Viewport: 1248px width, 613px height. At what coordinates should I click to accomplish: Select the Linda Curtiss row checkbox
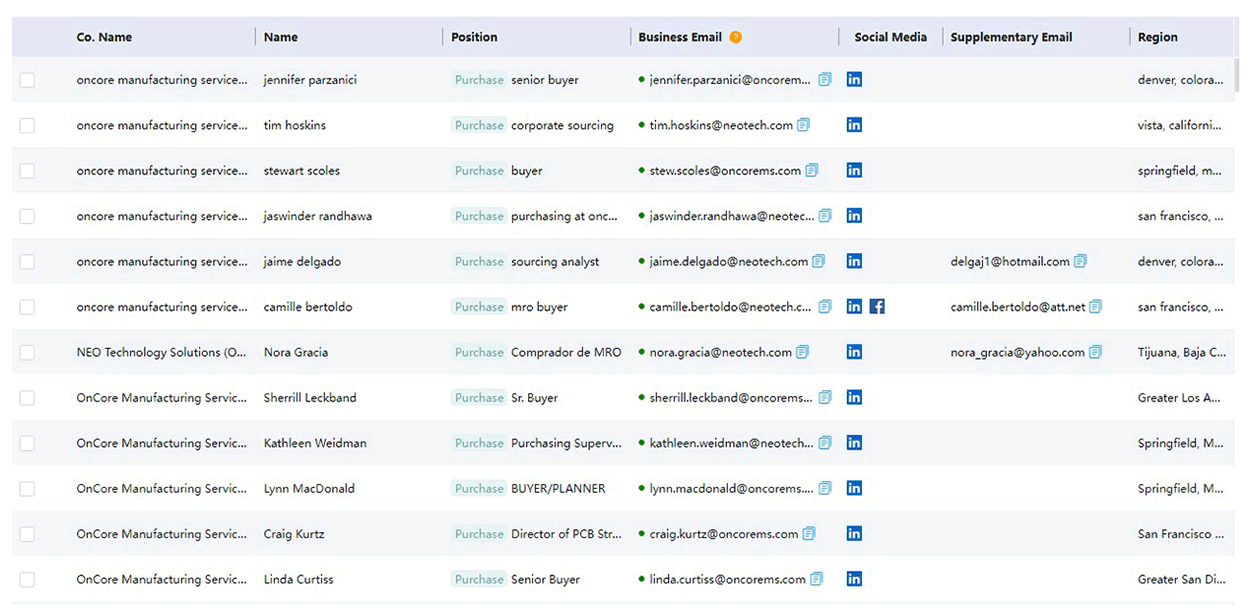click(x=27, y=579)
